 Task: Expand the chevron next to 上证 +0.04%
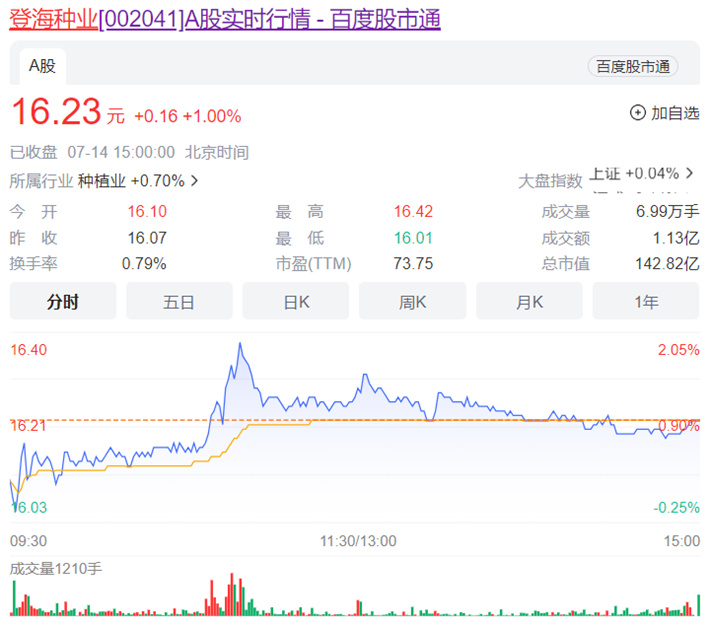tap(689, 173)
